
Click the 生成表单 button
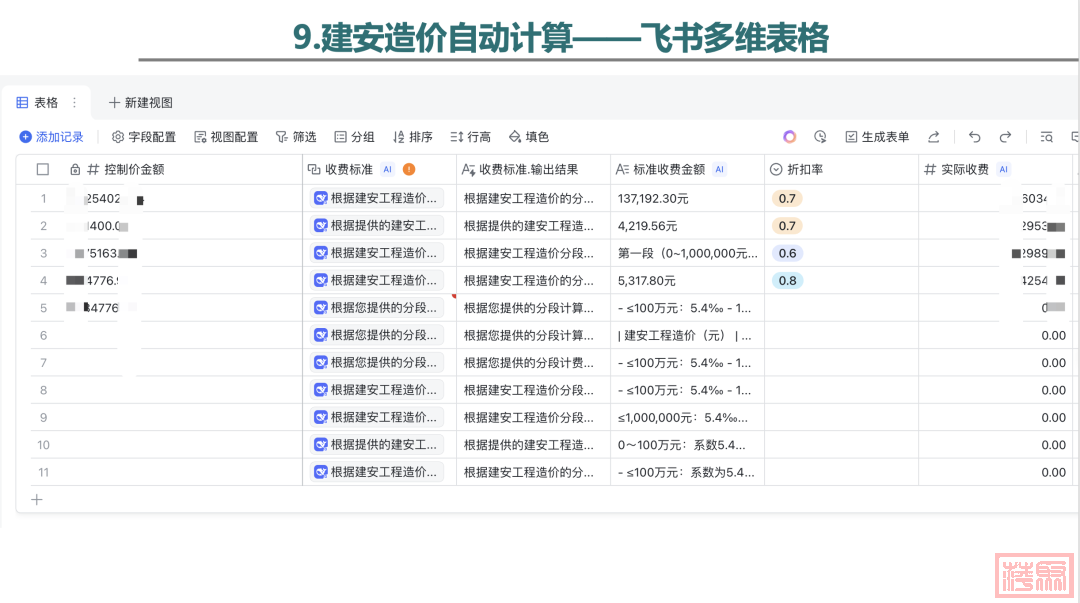[877, 137]
